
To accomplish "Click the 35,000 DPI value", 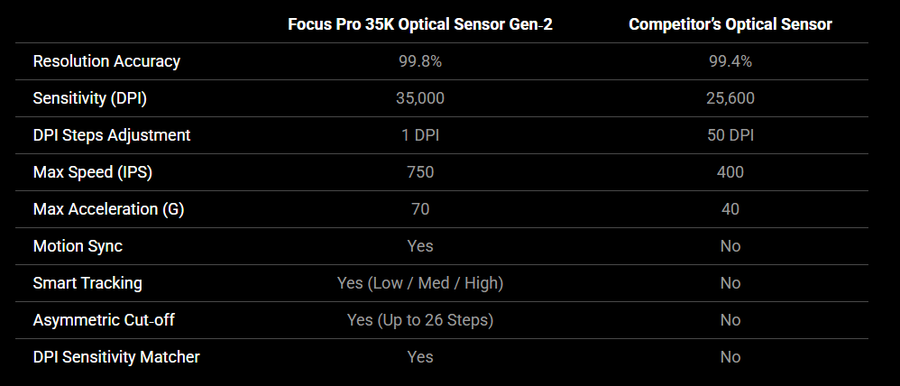I will coord(420,99).
